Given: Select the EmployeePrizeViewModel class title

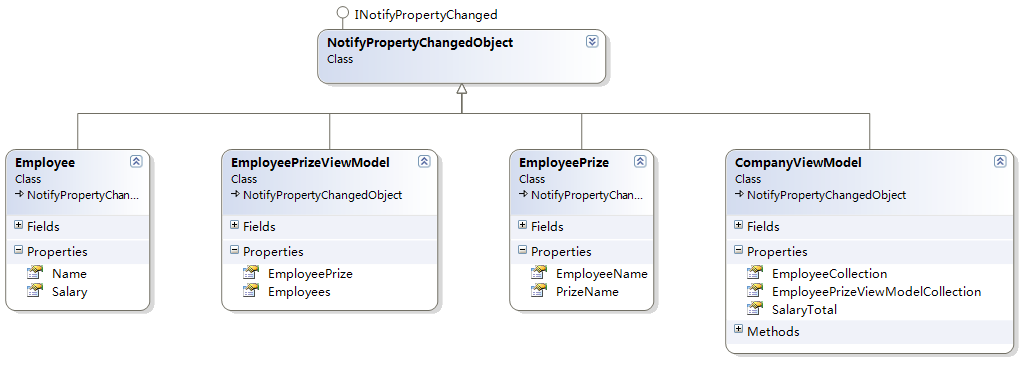Looking at the screenshot, I should click(310, 163).
